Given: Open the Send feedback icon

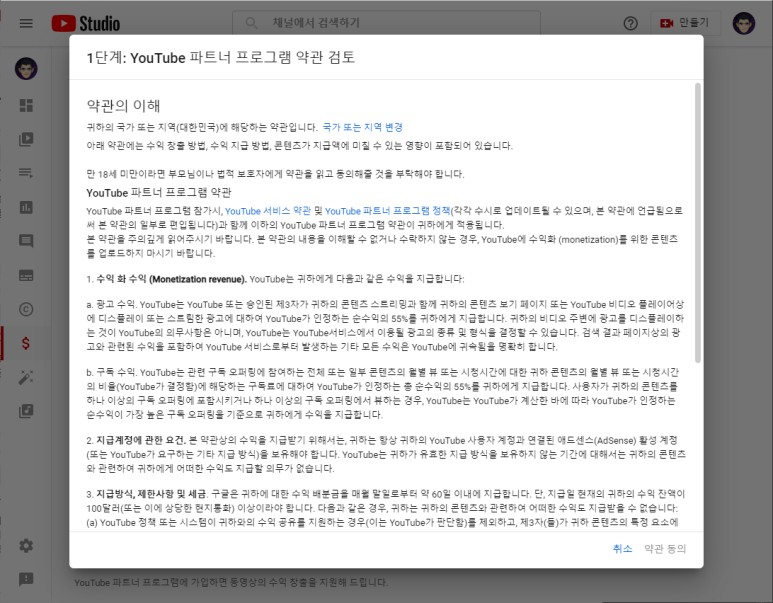Looking at the screenshot, I should [26, 579].
